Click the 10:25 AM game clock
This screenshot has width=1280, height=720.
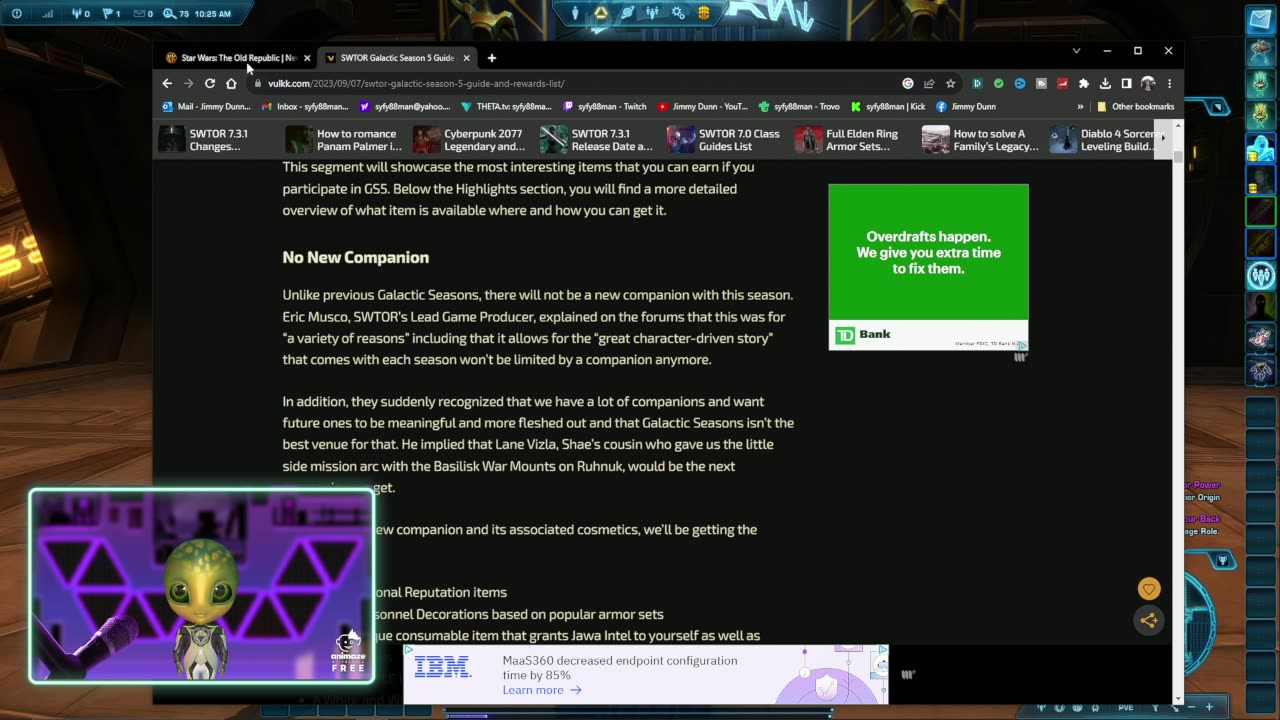(x=210, y=14)
